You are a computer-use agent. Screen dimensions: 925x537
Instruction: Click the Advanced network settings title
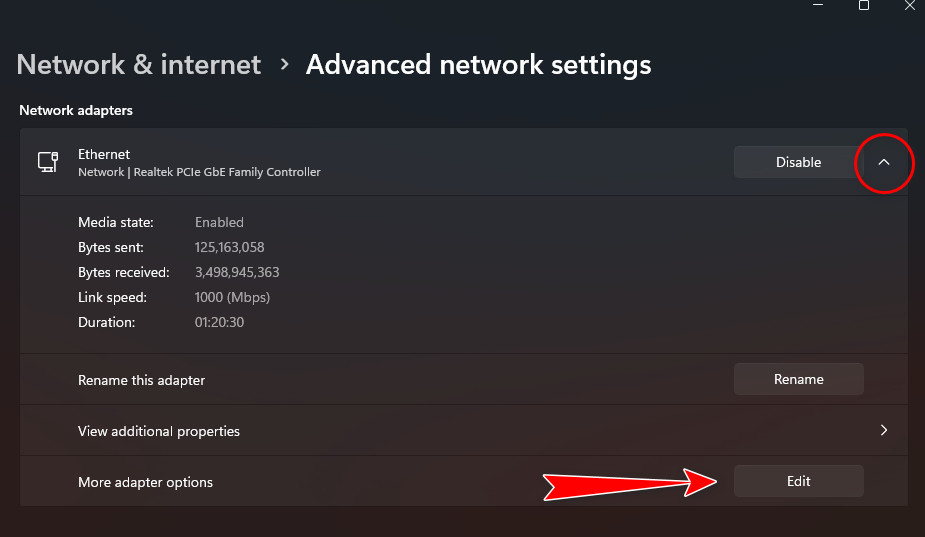[x=478, y=65]
